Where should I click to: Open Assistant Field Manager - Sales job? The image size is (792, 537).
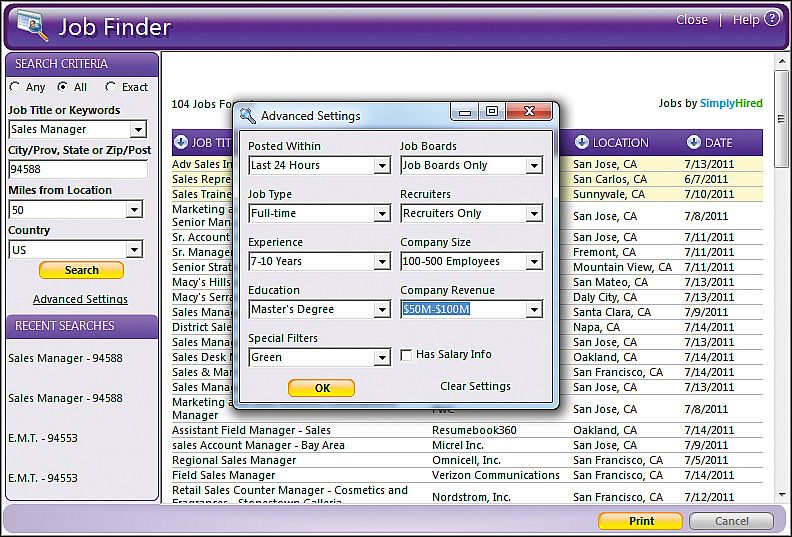tap(251, 430)
